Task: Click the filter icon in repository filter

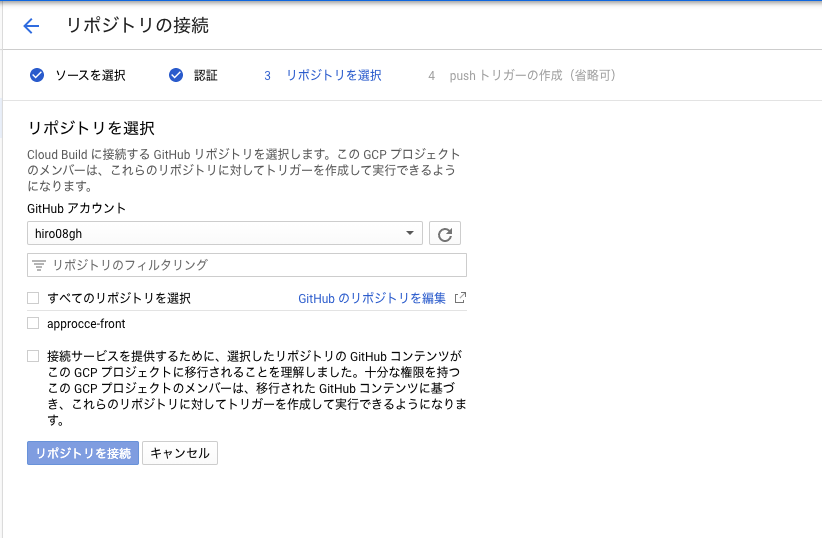Action: 39,265
